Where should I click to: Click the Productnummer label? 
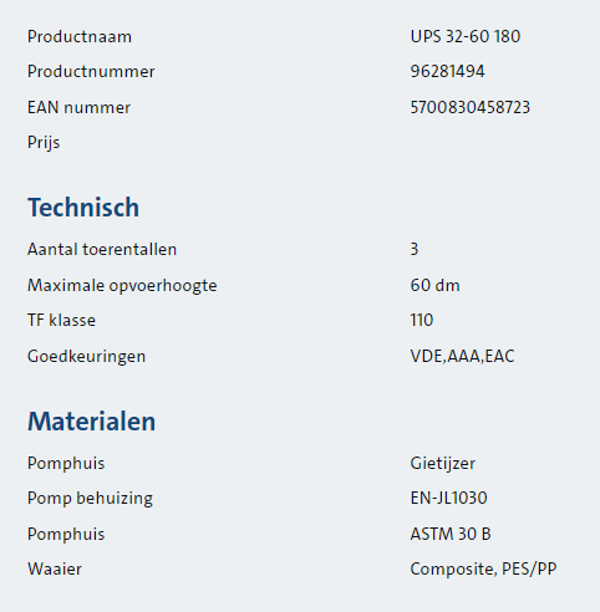click(x=91, y=72)
